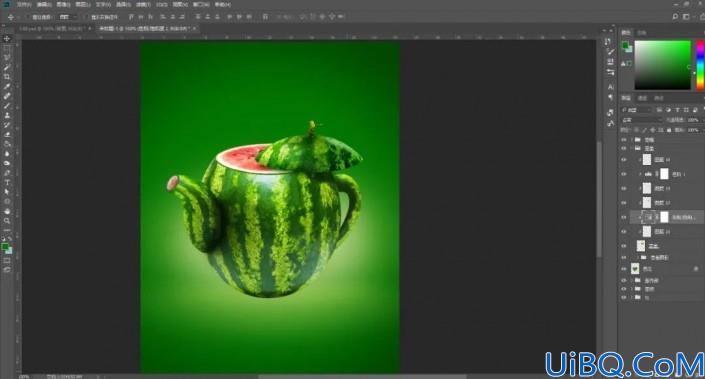Select the Blur tool
Image resolution: width=705 pixels, height=379 pixels.
coord(7,154)
